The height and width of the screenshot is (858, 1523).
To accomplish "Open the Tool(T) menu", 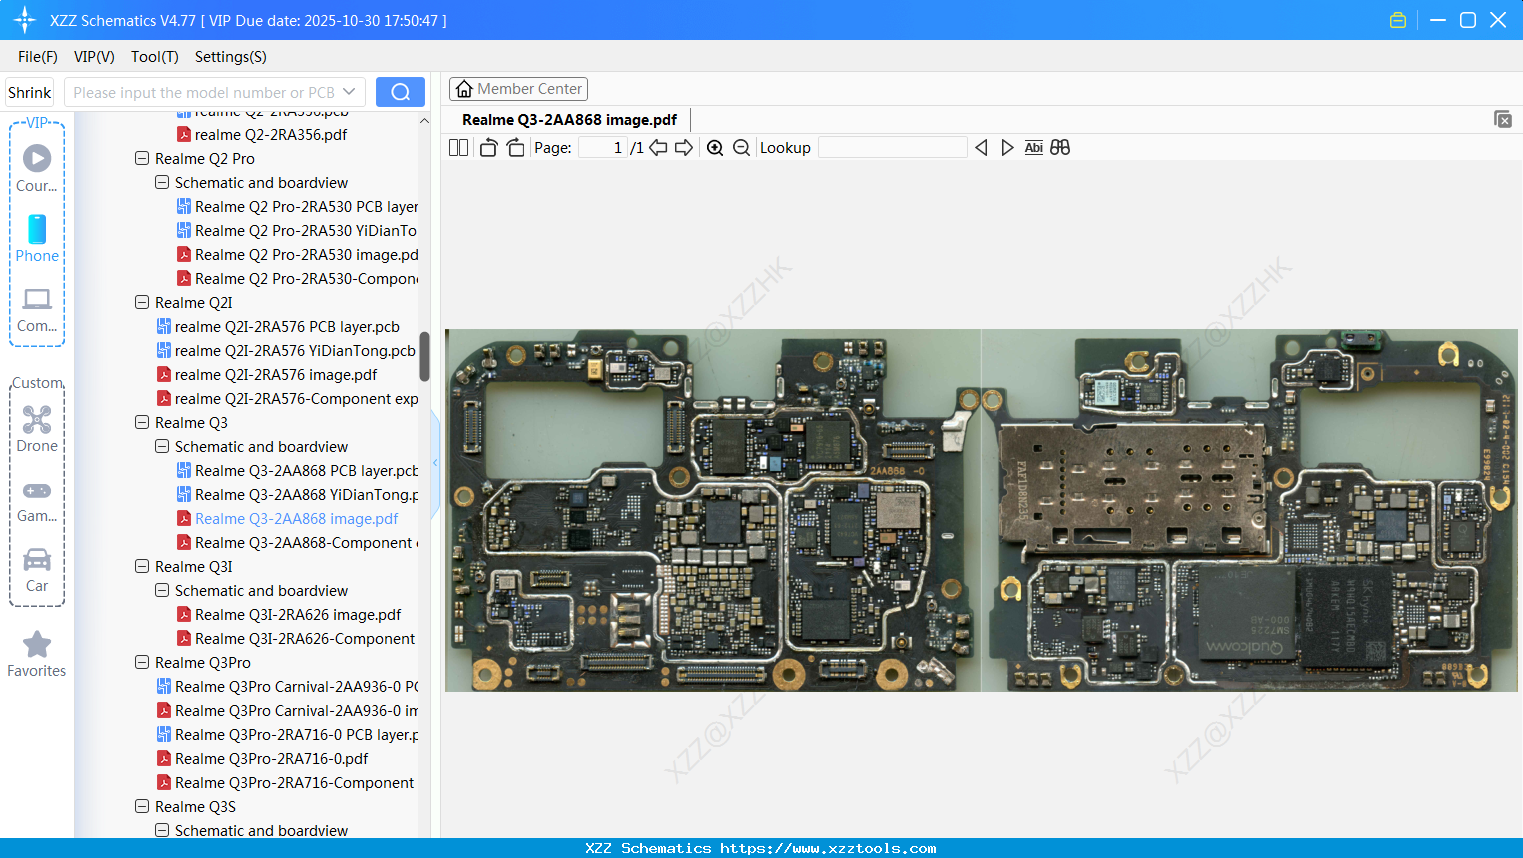I will point(154,57).
